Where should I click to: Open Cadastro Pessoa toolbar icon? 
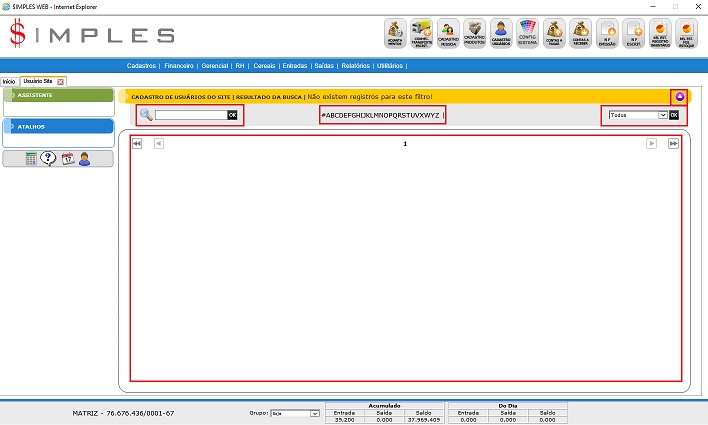tap(449, 33)
